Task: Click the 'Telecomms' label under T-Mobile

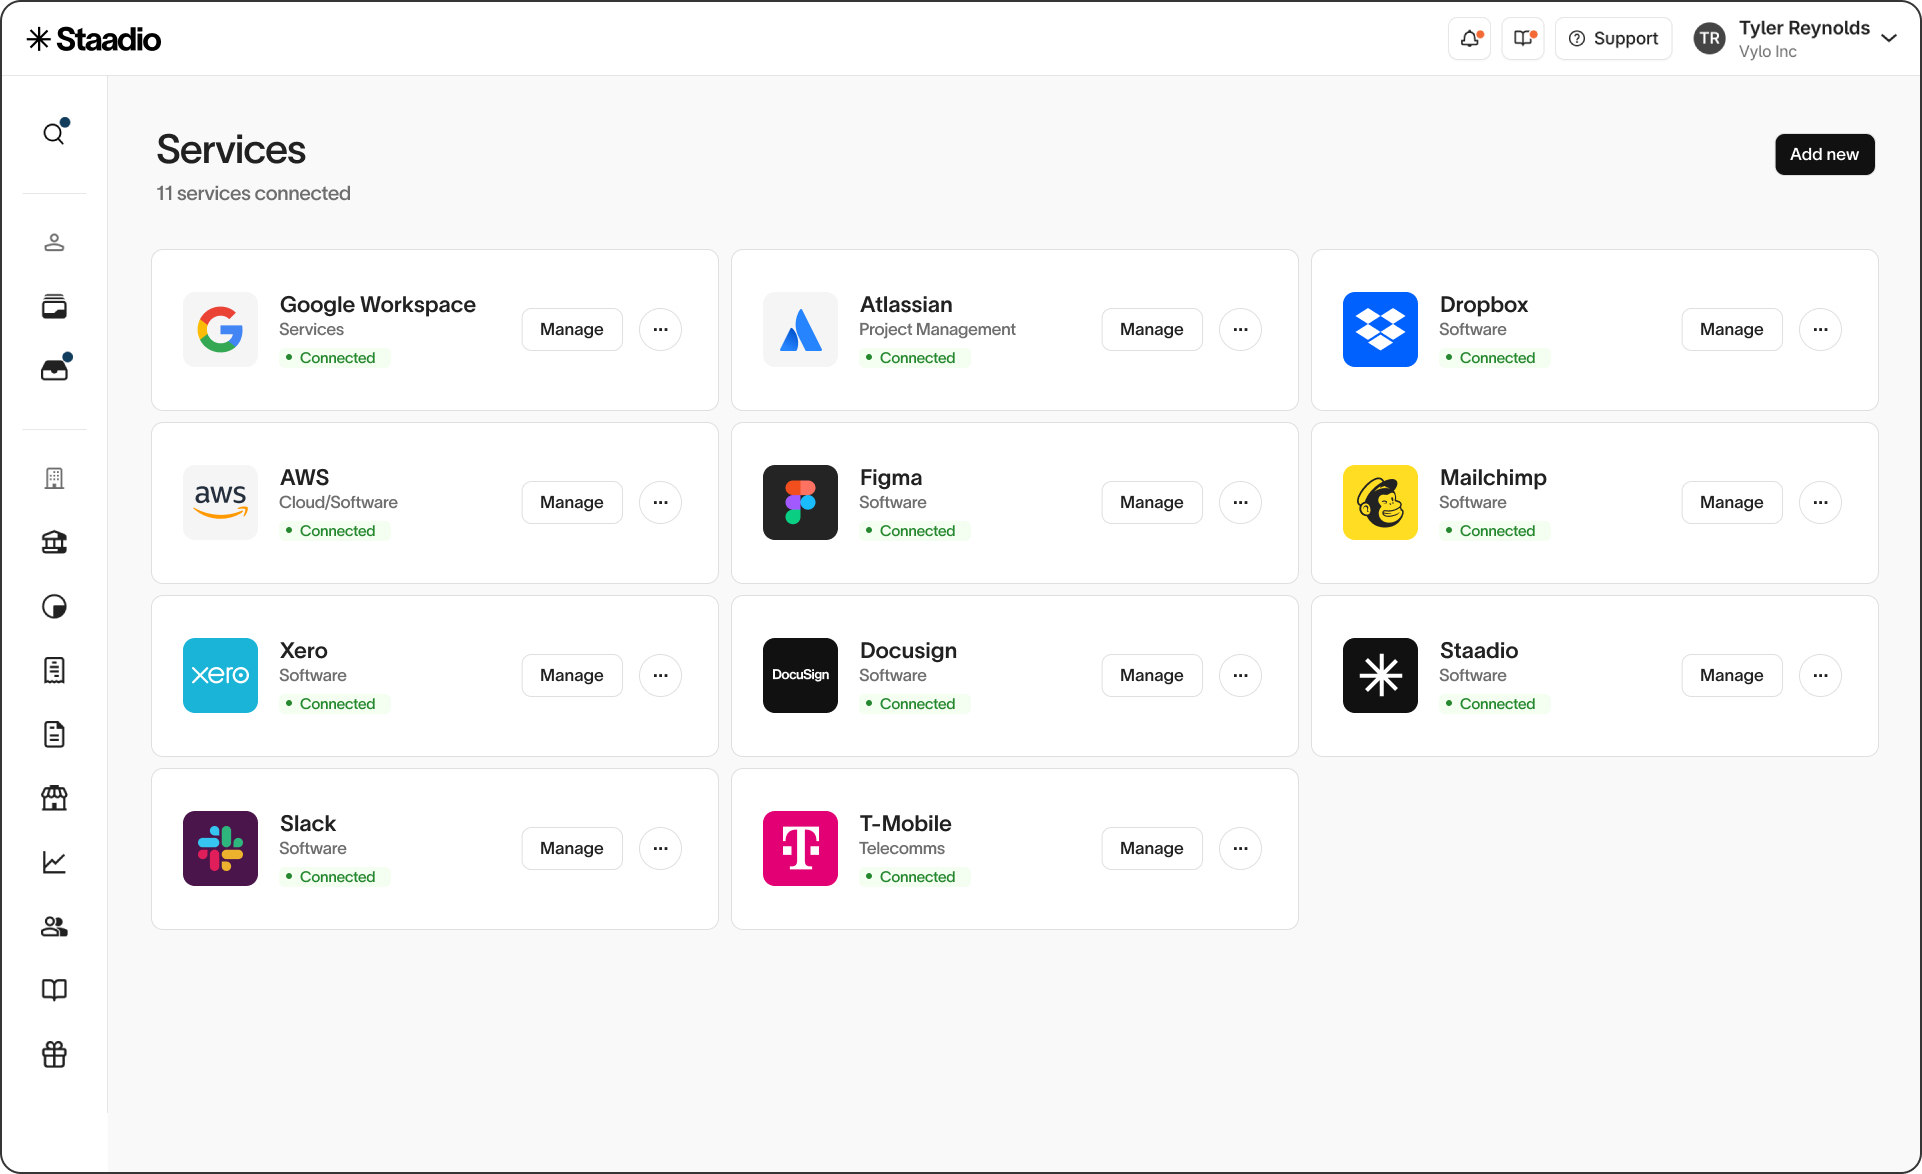Action: coord(902,849)
